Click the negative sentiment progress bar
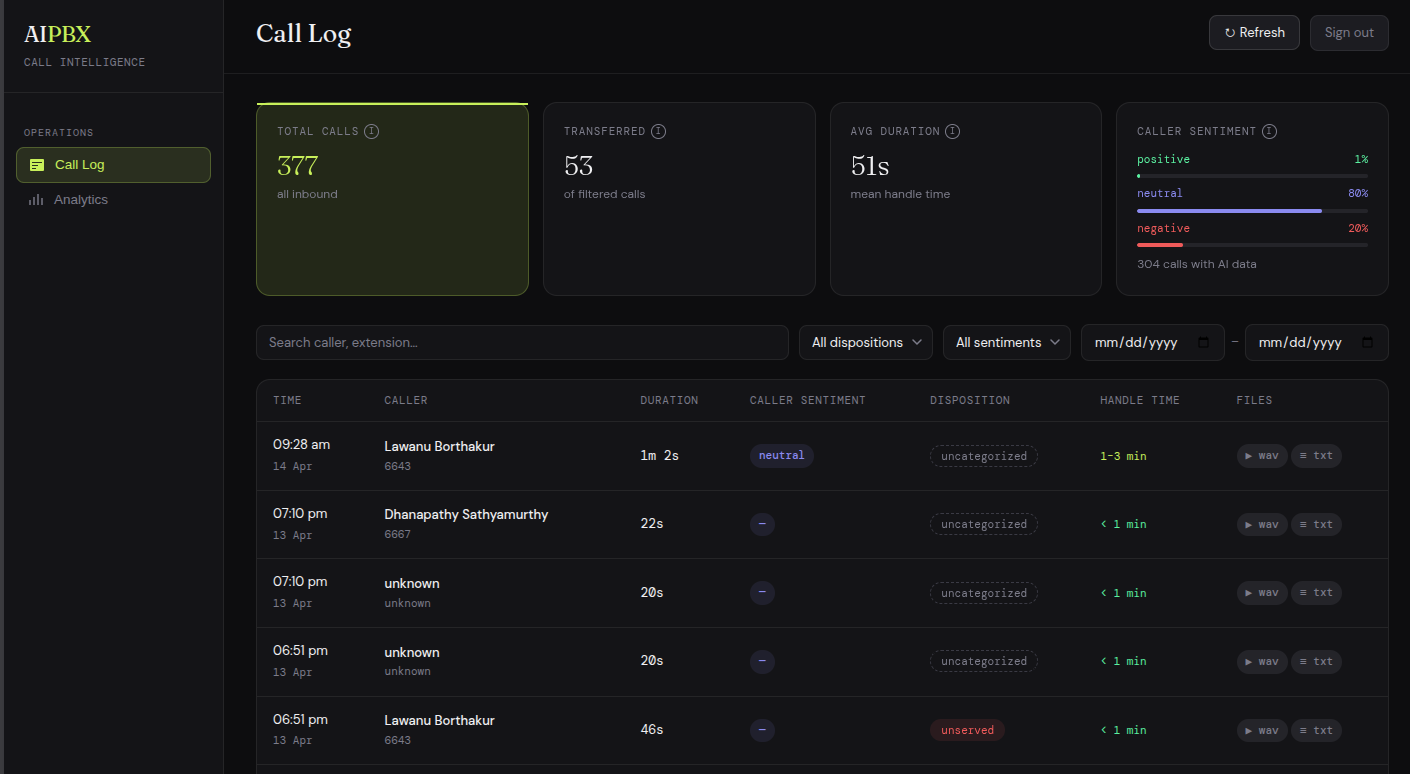The width and height of the screenshot is (1410, 774). pyautogui.click(x=1252, y=245)
